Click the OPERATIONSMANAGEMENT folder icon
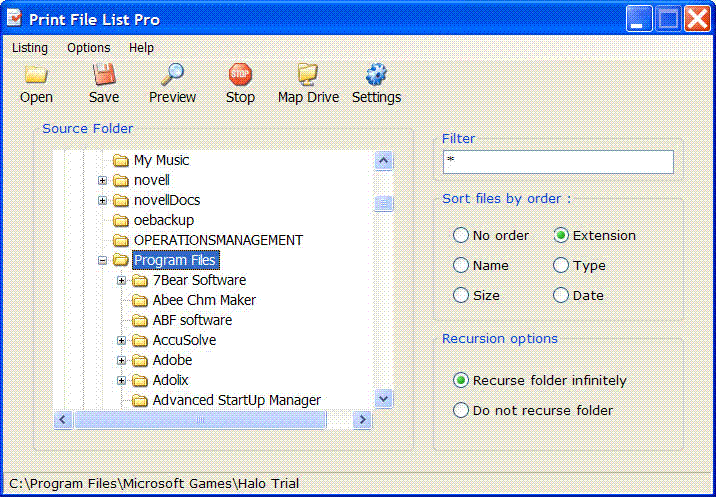 pos(121,240)
